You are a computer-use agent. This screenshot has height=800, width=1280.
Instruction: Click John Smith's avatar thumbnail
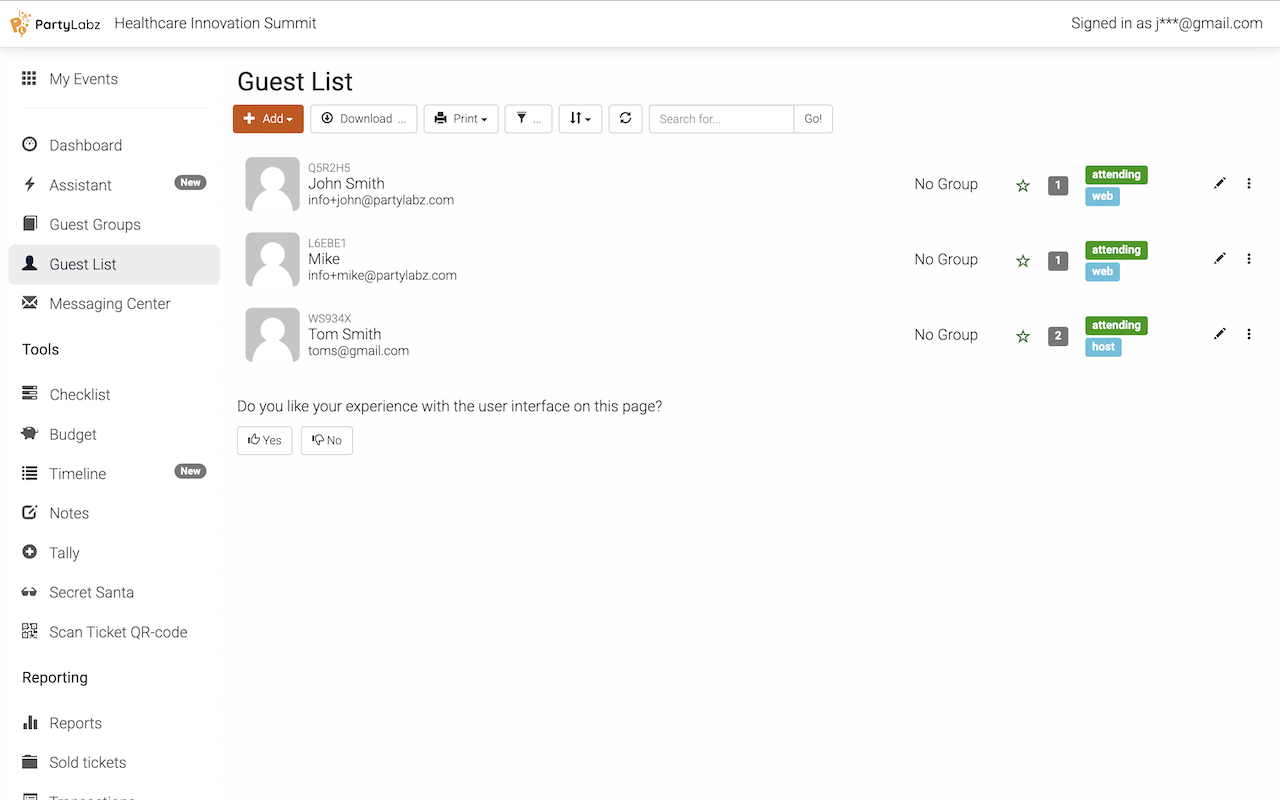pyautogui.click(x=272, y=184)
